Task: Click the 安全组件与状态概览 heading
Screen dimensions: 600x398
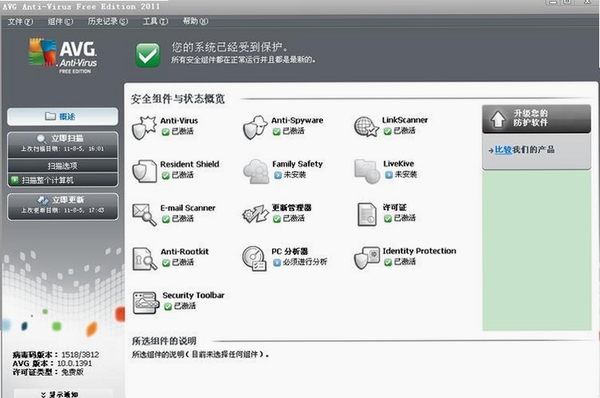Action: point(178,99)
